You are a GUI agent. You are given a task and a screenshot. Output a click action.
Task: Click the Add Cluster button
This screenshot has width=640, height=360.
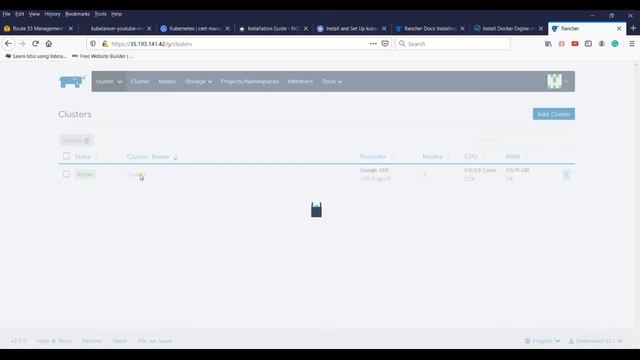pos(553,114)
